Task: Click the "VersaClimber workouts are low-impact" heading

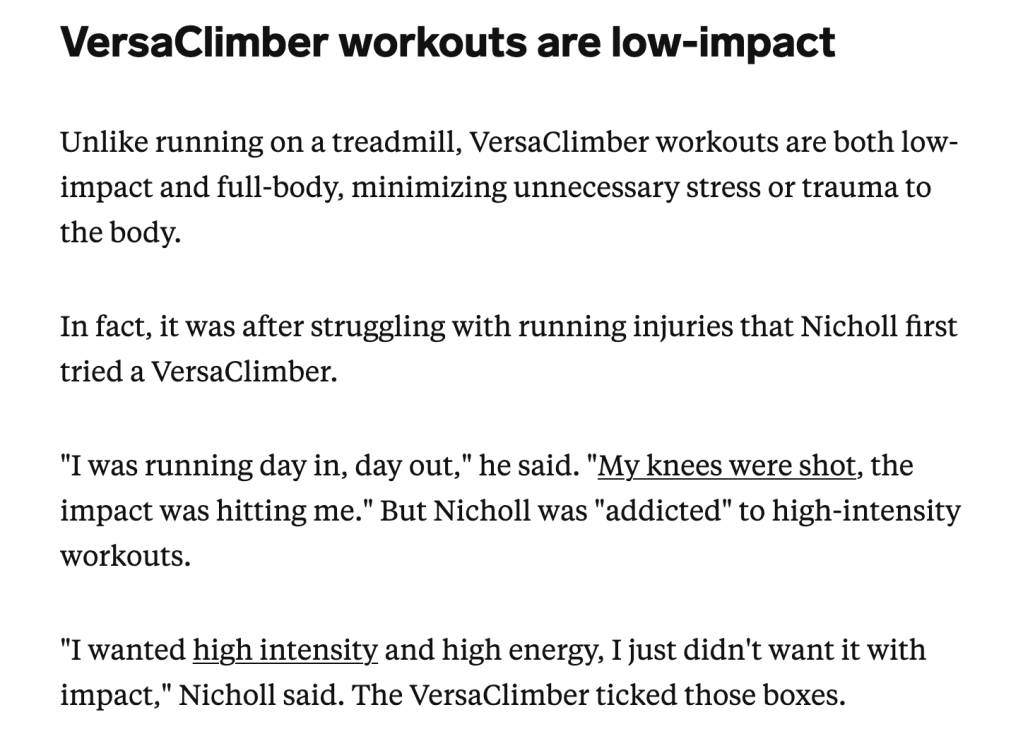Action: tap(447, 43)
